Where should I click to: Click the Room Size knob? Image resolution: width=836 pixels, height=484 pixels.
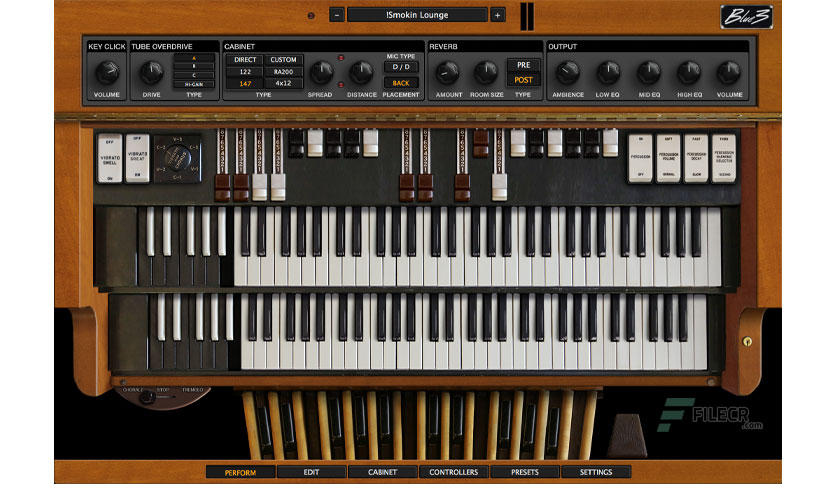pyautogui.click(x=486, y=73)
